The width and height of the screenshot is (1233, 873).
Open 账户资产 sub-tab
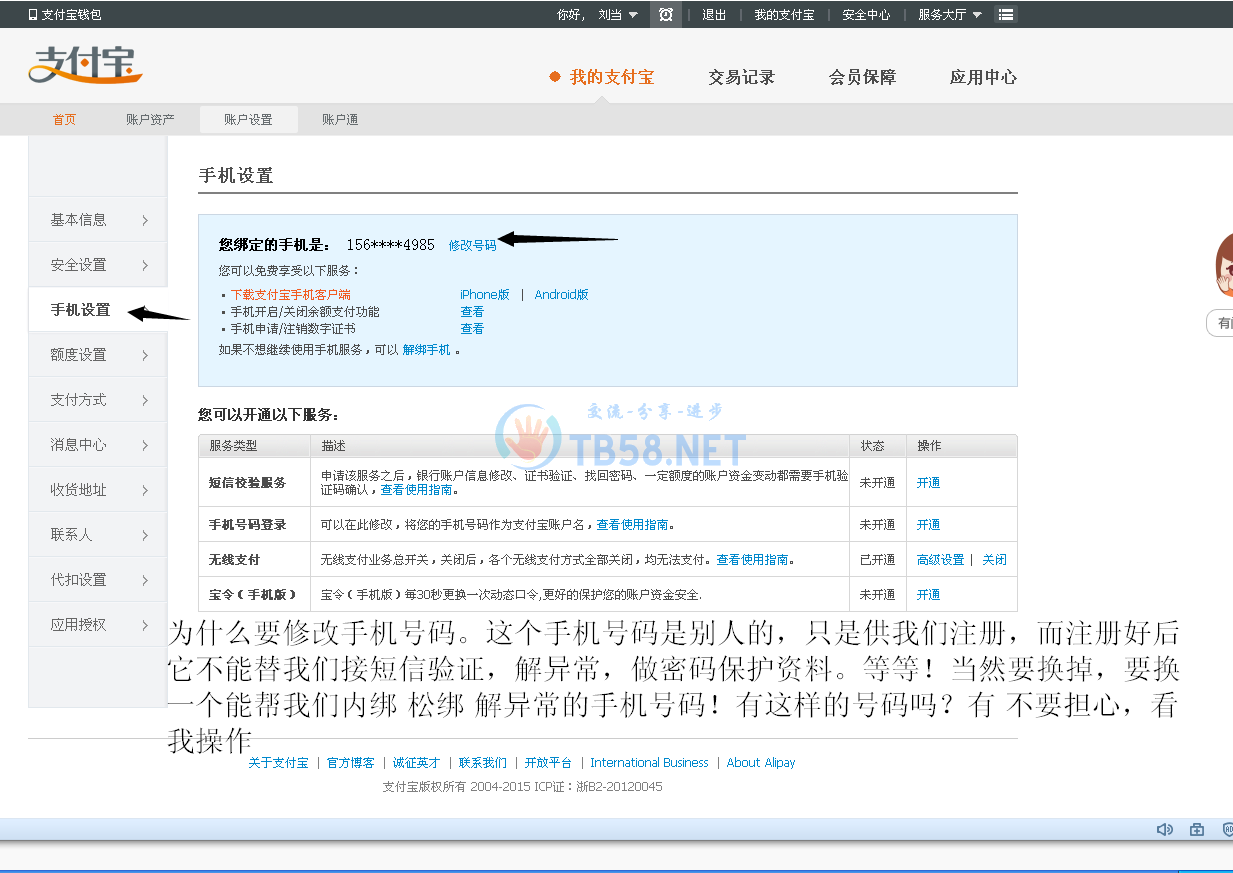150,119
